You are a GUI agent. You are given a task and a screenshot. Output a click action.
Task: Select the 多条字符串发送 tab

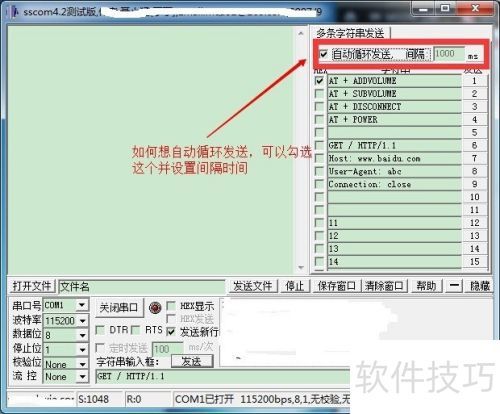pos(351,33)
